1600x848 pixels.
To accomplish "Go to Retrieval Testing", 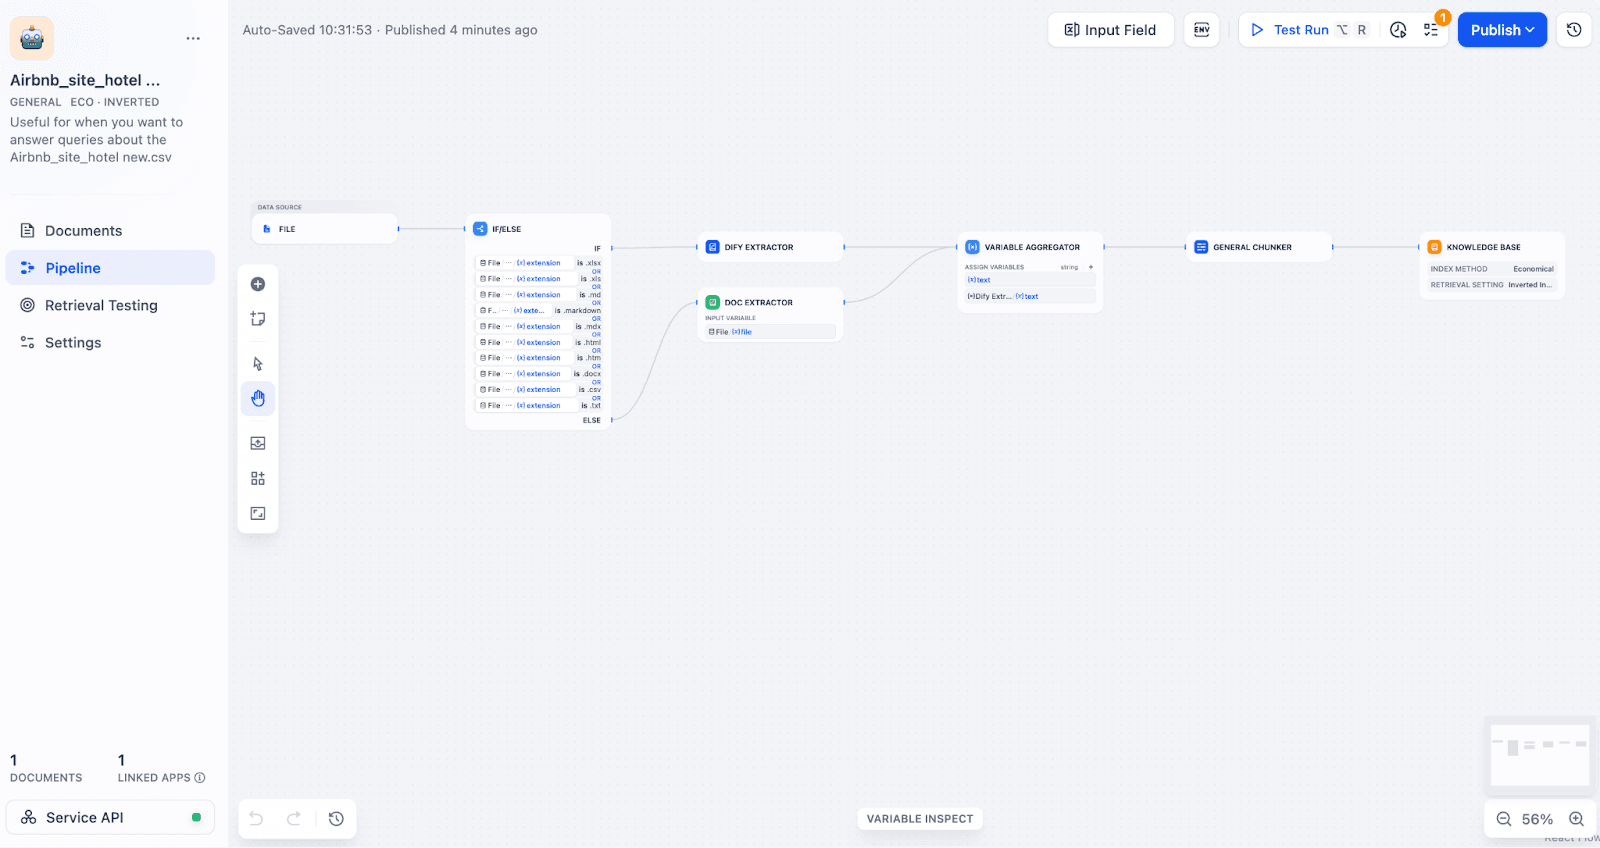I will (x=101, y=305).
